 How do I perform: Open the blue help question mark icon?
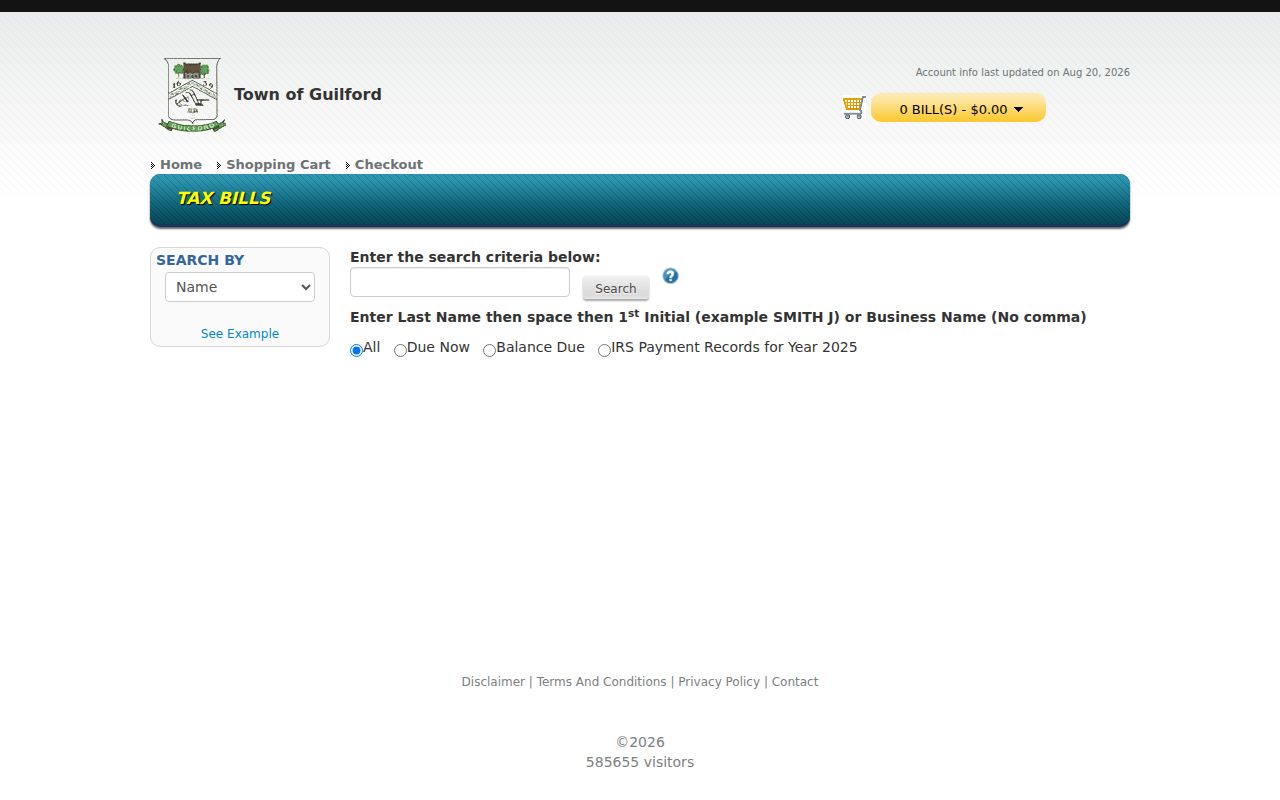point(670,276)
